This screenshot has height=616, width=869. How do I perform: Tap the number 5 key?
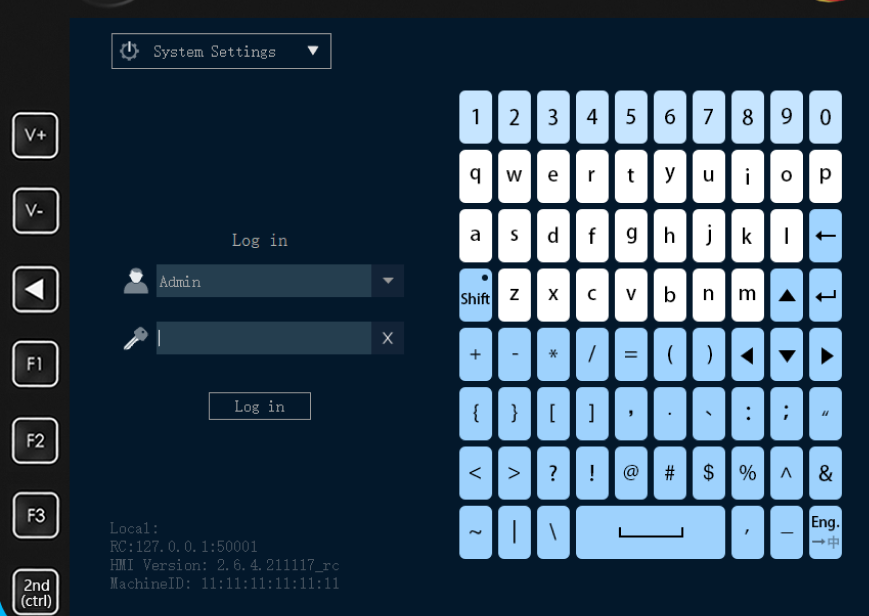click(x=631, y=117)
